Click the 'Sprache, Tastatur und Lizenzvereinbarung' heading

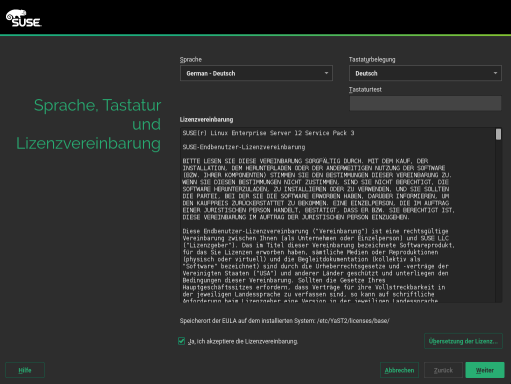[x=89, y=124]
